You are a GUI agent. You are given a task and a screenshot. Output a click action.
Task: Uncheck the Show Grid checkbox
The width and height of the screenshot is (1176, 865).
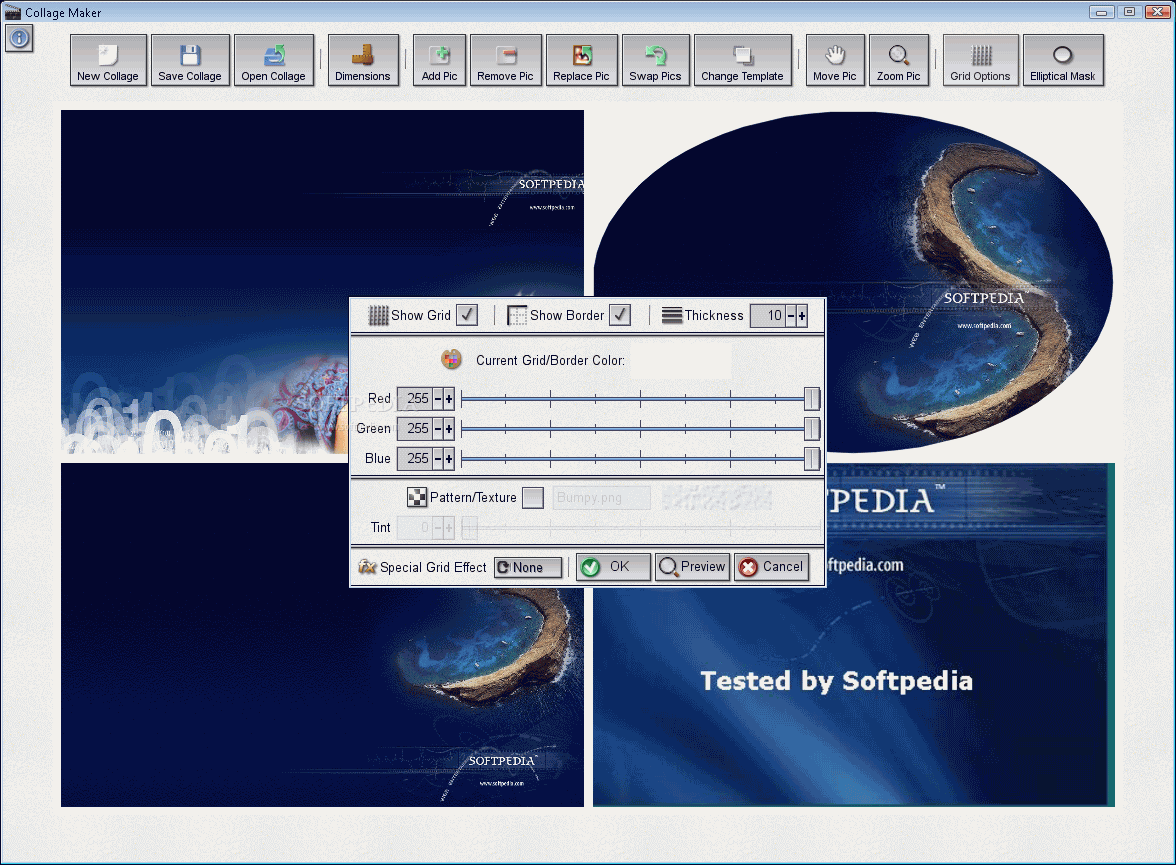coord(467,315)
